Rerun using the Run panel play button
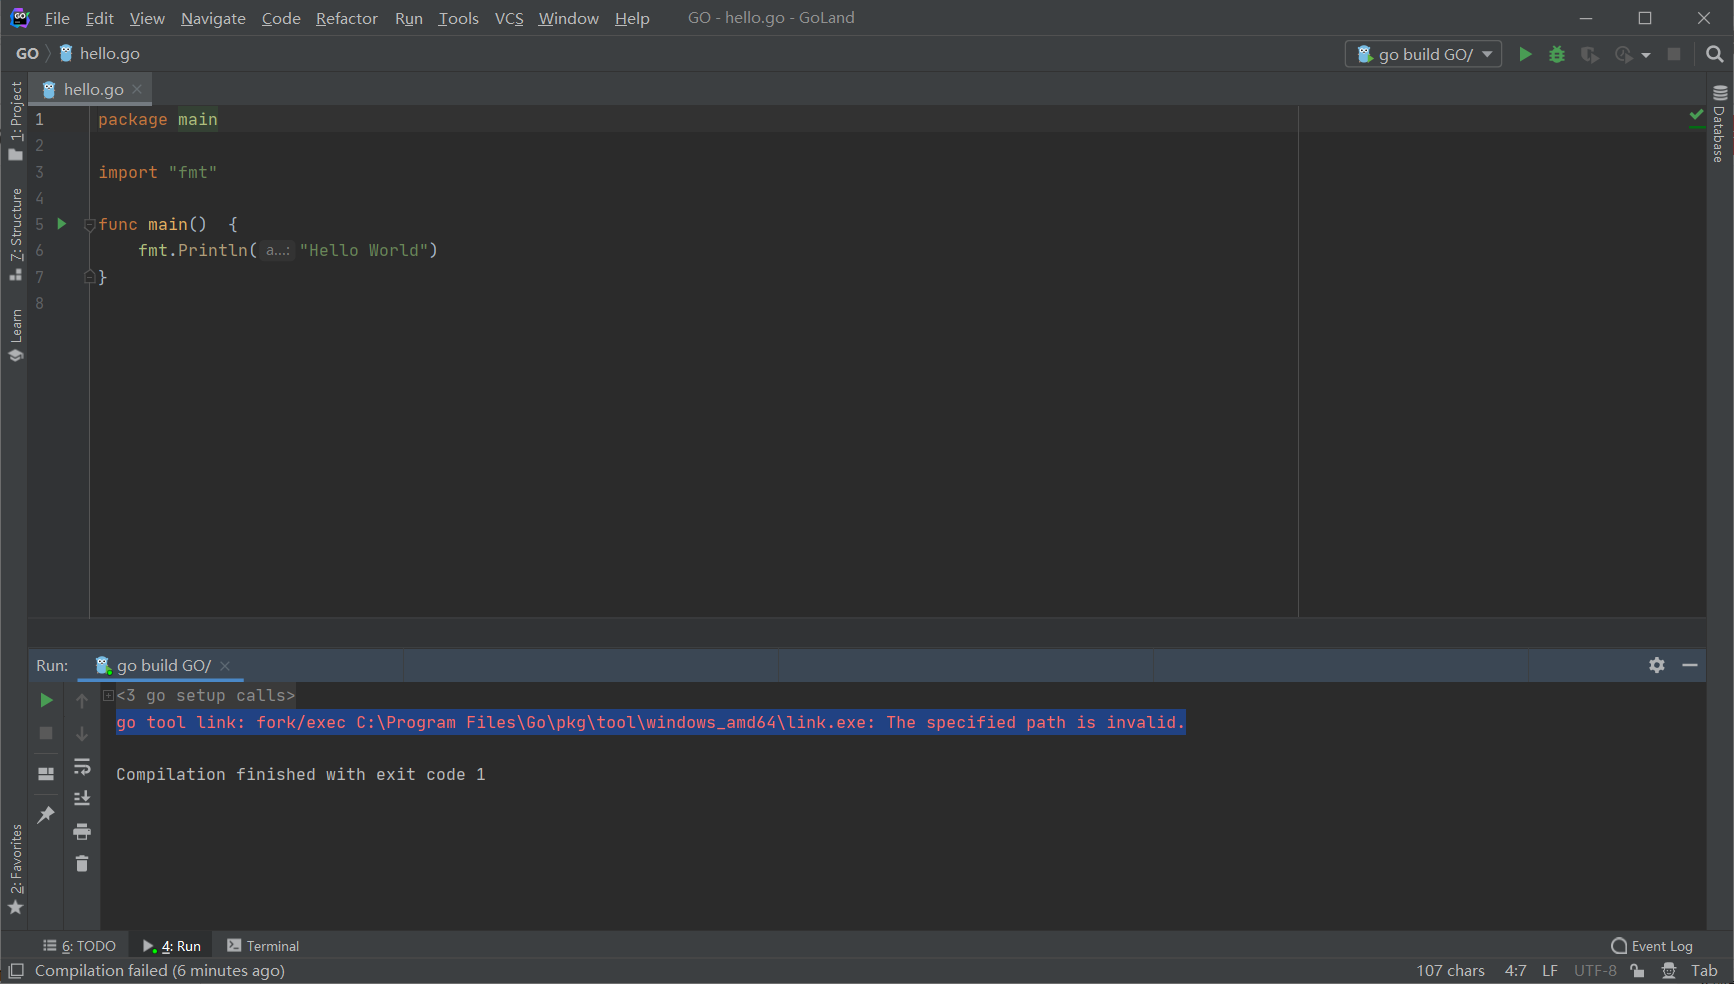Image resolution: width=1734 pixels, height=984 pixels. click(46, 700)
